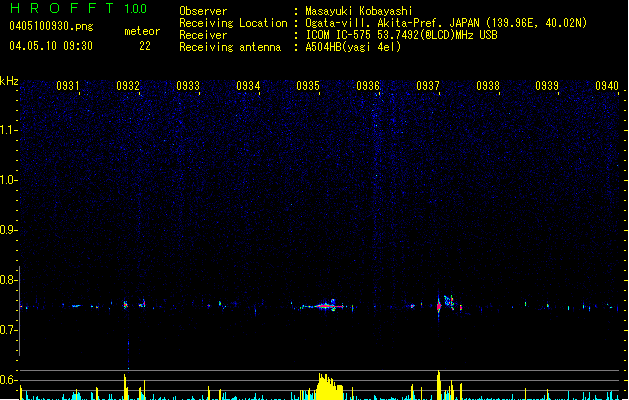
Task: Click the 0.6 kHz axis label
Action: 8,380
